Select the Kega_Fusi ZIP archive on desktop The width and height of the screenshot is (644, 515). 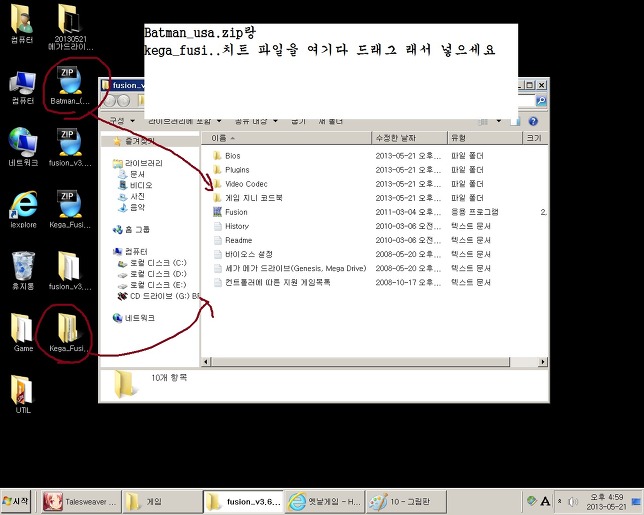[x=70, y=209]
